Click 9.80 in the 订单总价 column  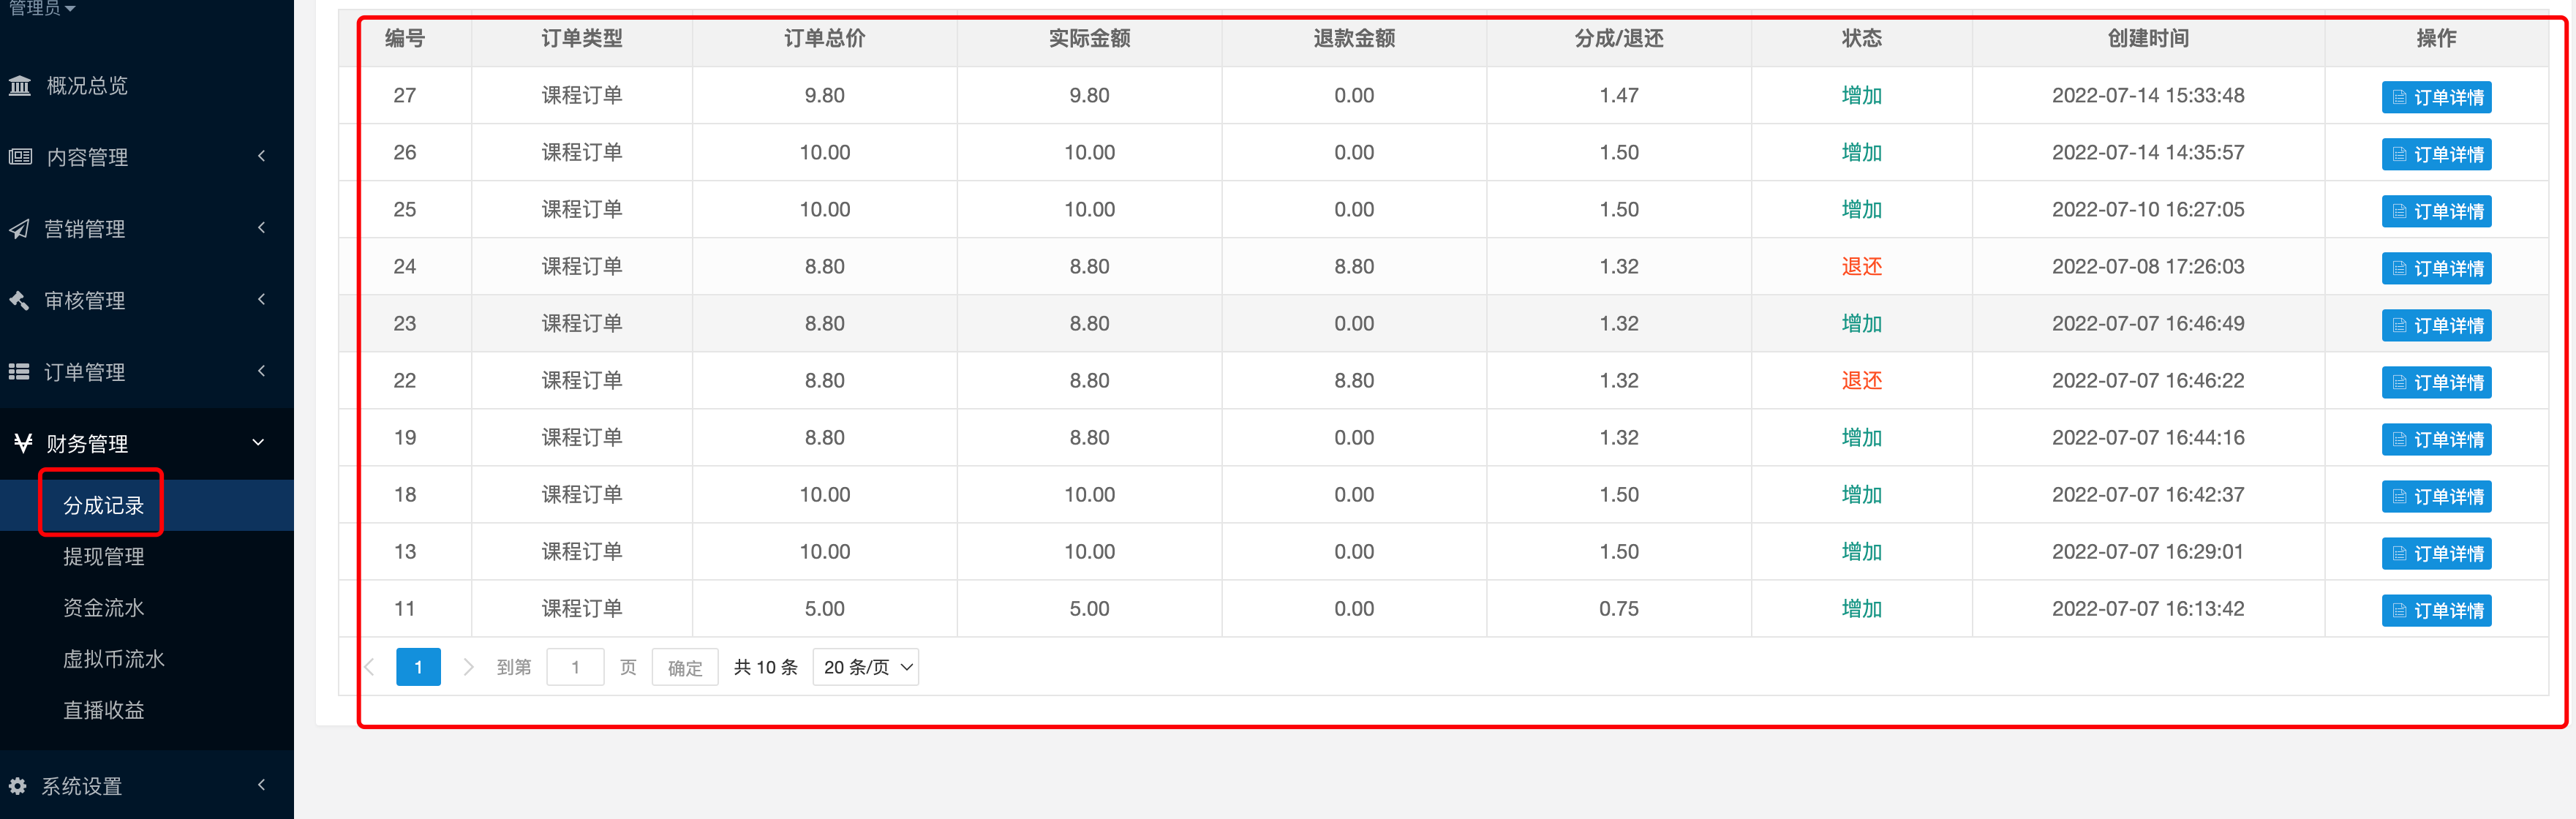[x=824, y=95]
